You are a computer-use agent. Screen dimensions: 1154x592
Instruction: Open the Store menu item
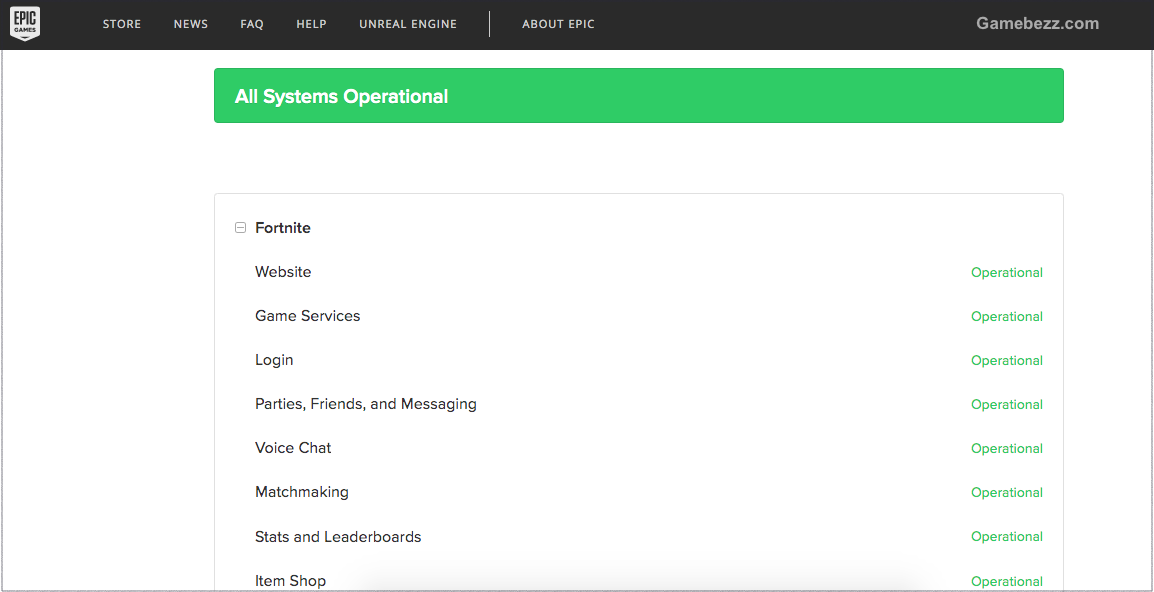pos(122,24)
